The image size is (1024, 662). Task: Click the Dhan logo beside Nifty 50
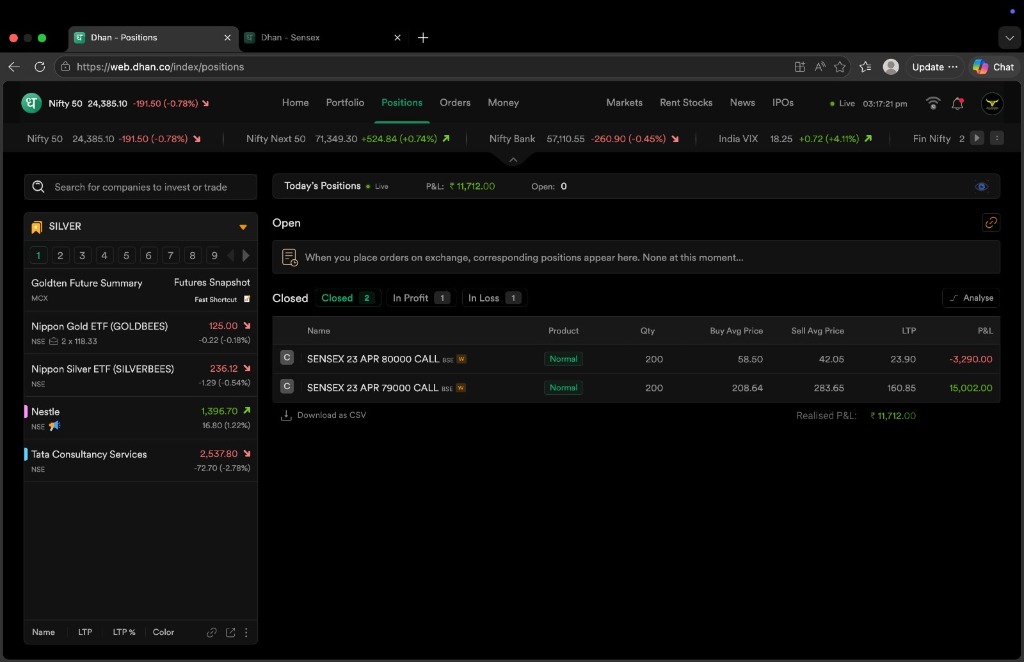click(31, 103)
